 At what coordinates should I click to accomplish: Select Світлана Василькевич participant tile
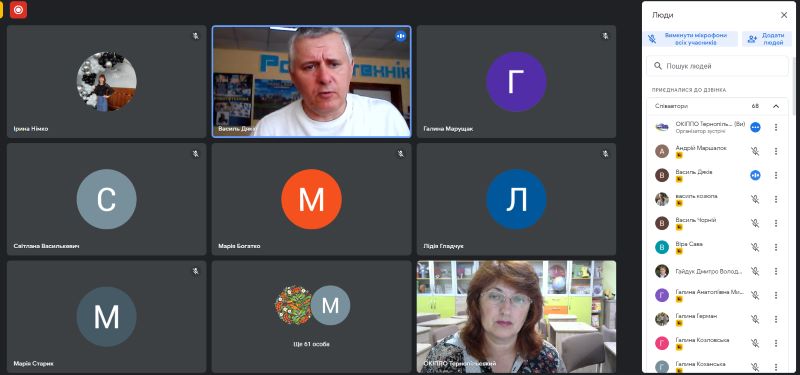[107, 199]
